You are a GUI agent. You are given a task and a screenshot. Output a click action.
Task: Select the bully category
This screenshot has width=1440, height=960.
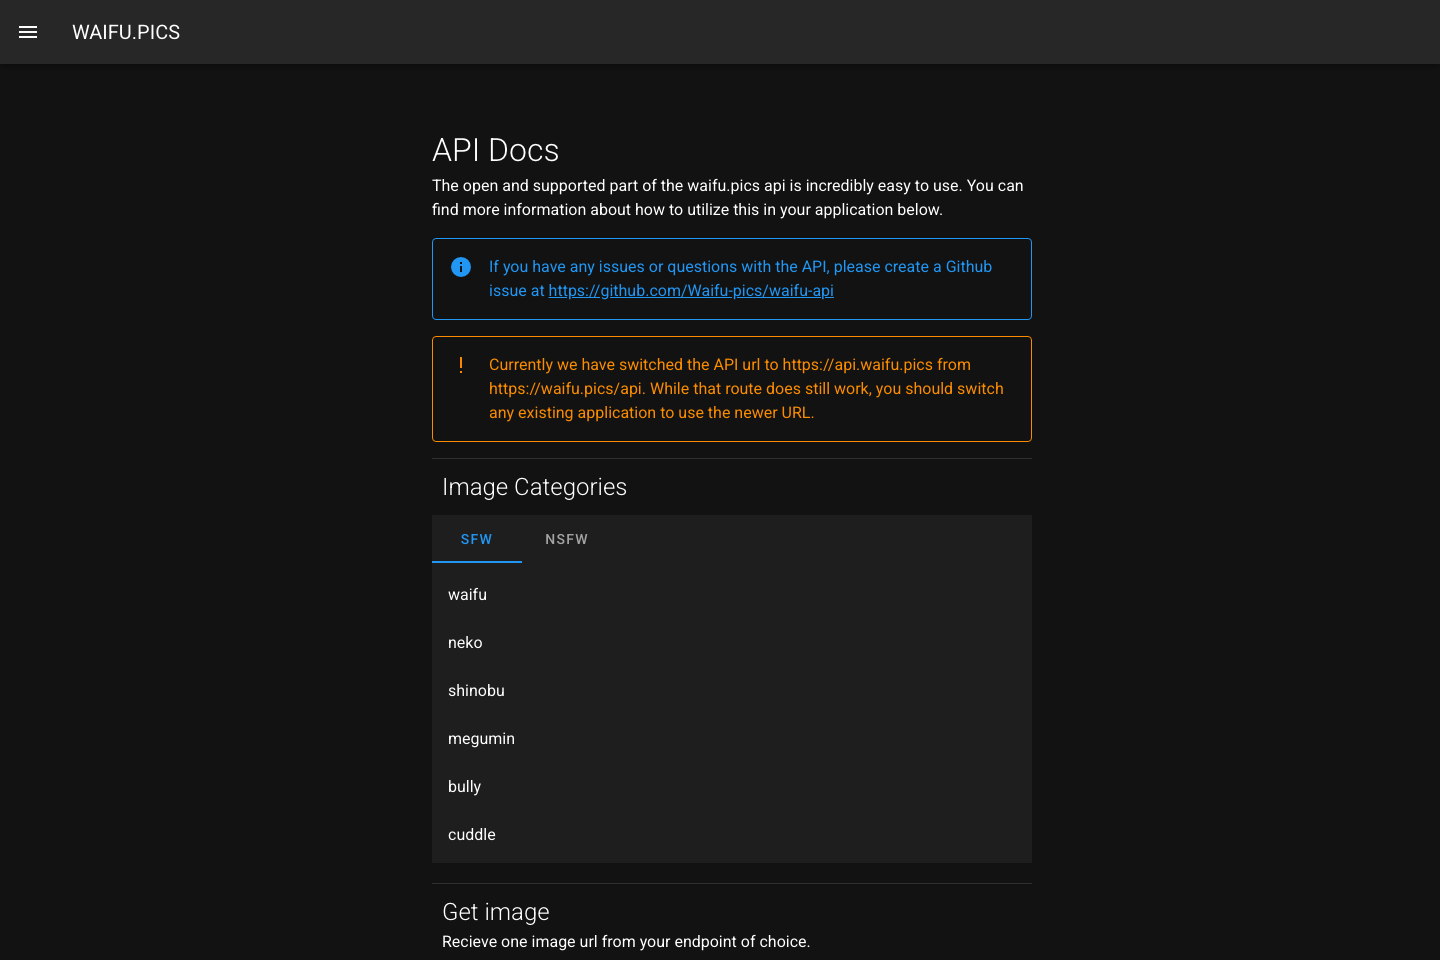(464, 786)
